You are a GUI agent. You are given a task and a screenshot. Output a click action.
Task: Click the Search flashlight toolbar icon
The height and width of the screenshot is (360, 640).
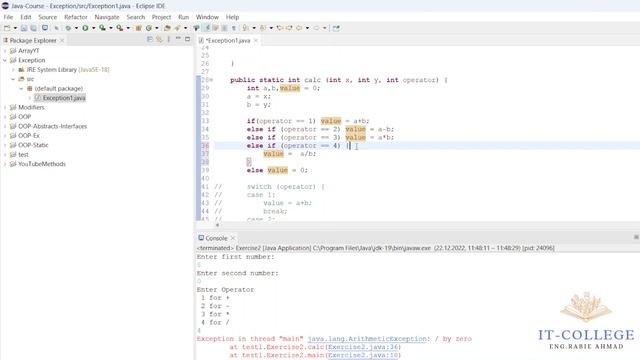[x=178, y=28]
